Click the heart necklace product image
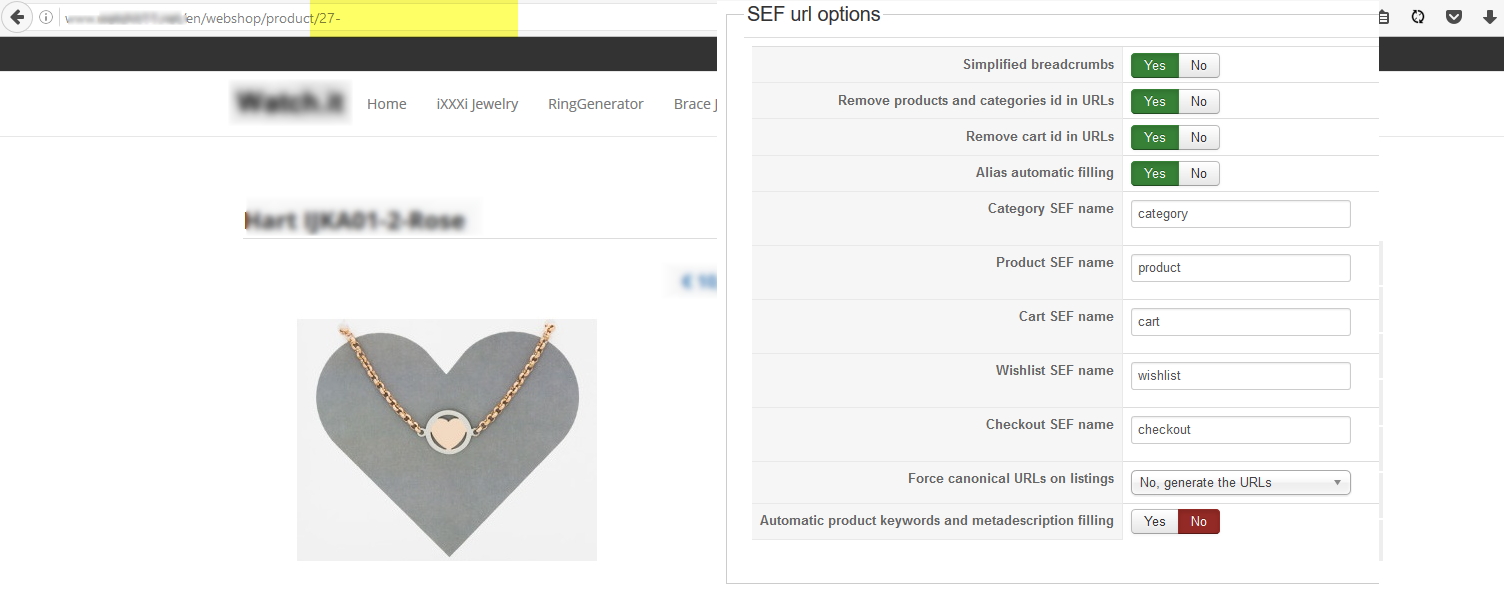This screenshot has height=590, width=1504. [447, 440]
